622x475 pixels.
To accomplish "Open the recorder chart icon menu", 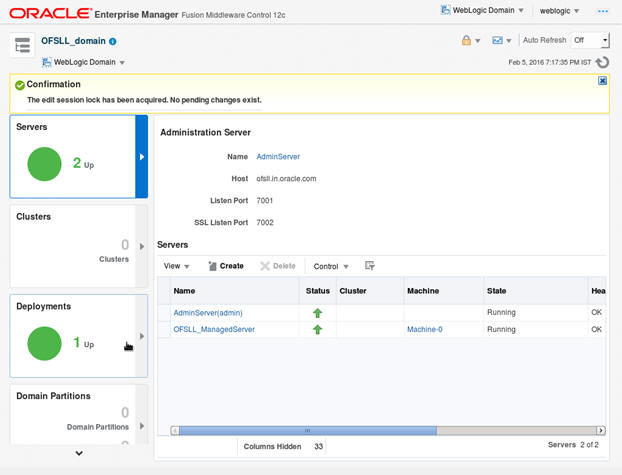I will tap(497, 40).
